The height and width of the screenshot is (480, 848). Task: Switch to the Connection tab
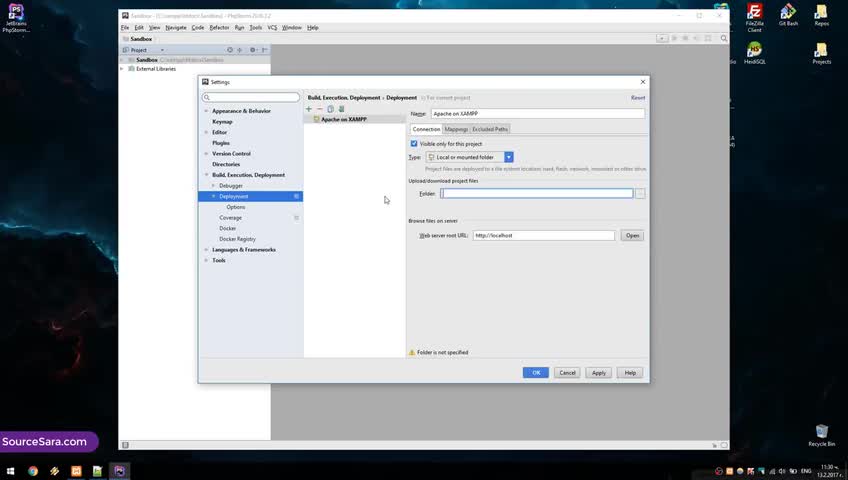pyautogui.click(x=426, y=129)
